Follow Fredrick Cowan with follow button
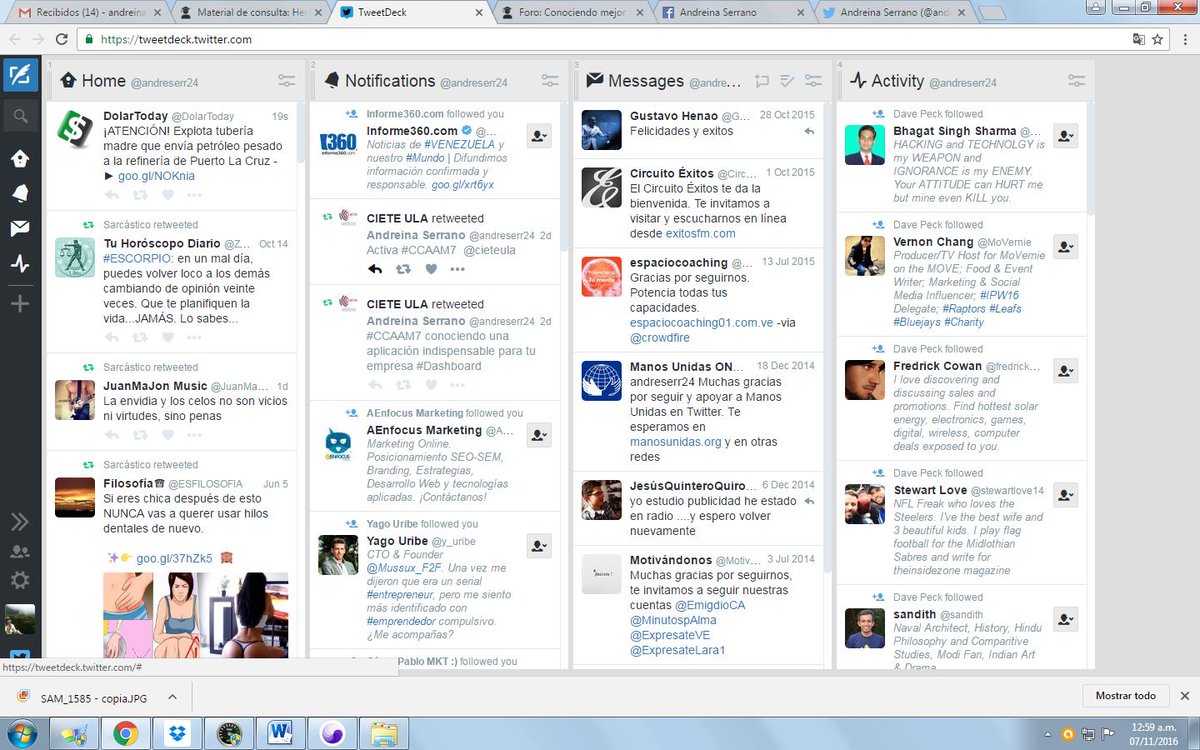 [x=1066, y=371]
